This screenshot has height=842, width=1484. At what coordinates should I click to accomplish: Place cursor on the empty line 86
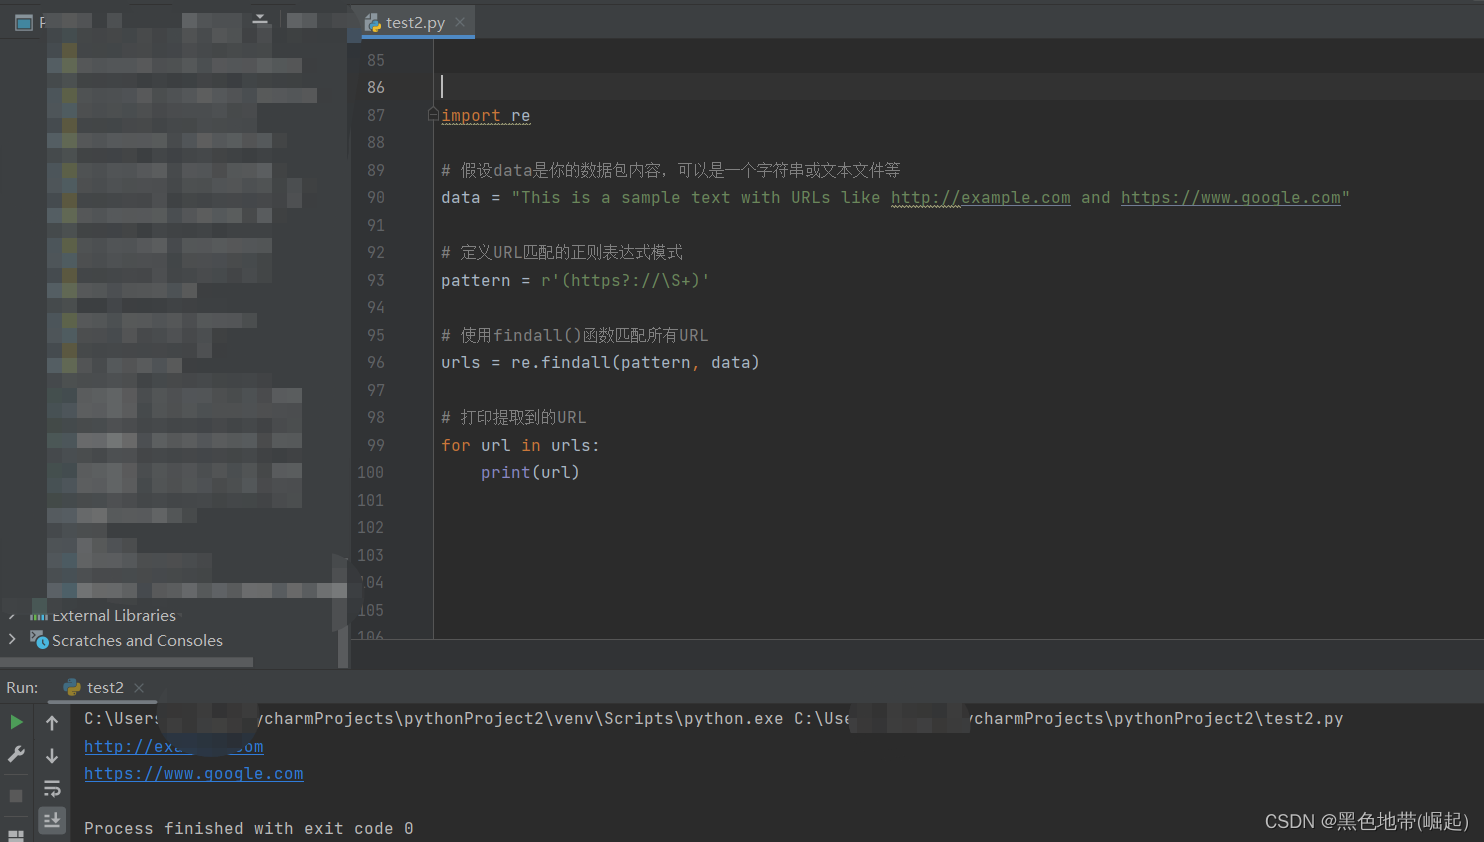point(958,87)
